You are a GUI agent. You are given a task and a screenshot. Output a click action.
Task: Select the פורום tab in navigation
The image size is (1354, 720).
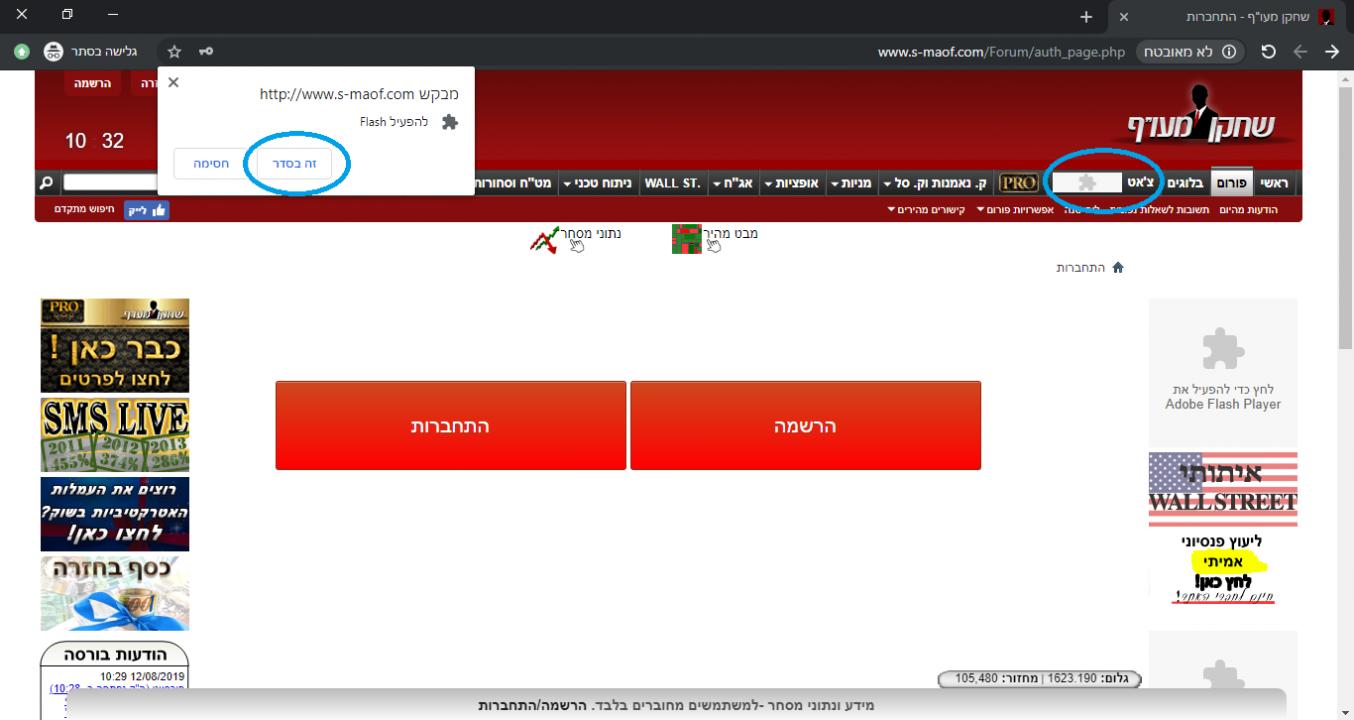pos(1229,183)
